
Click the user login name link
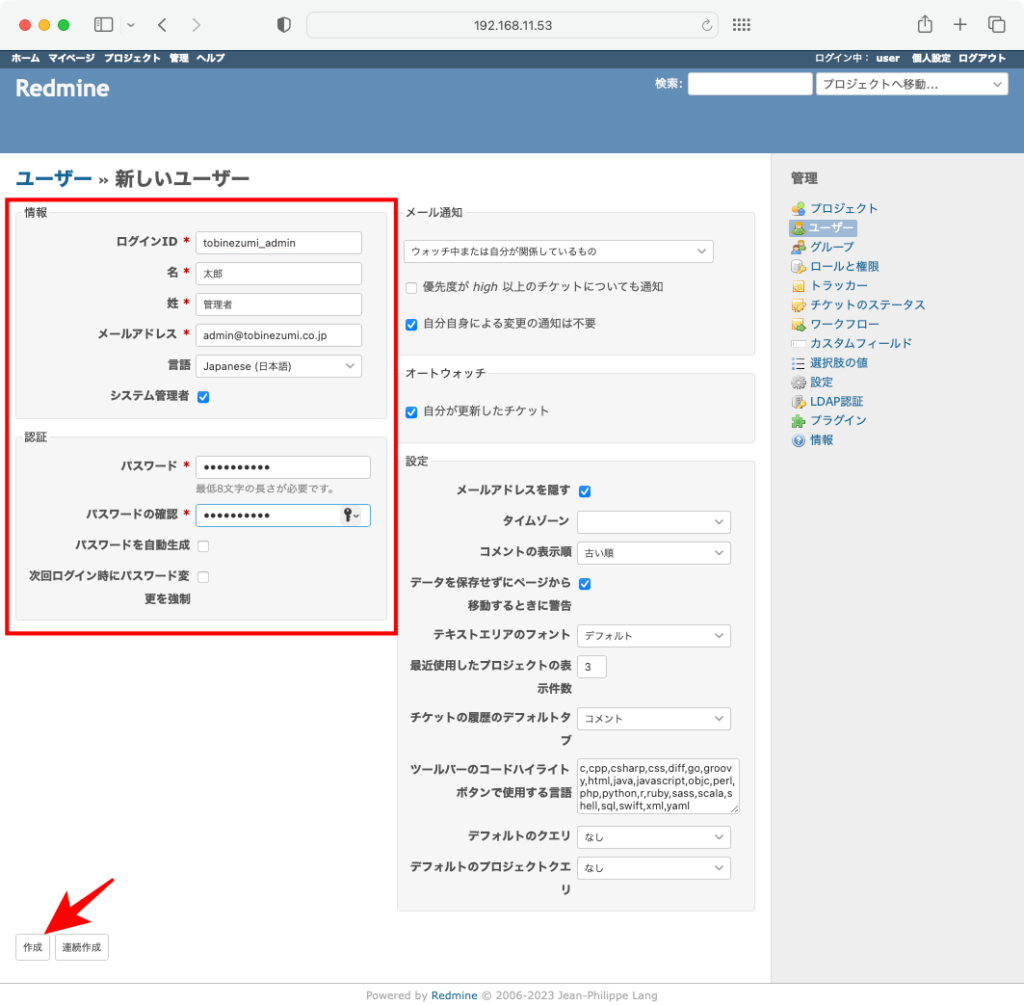[x=888, y=58]
